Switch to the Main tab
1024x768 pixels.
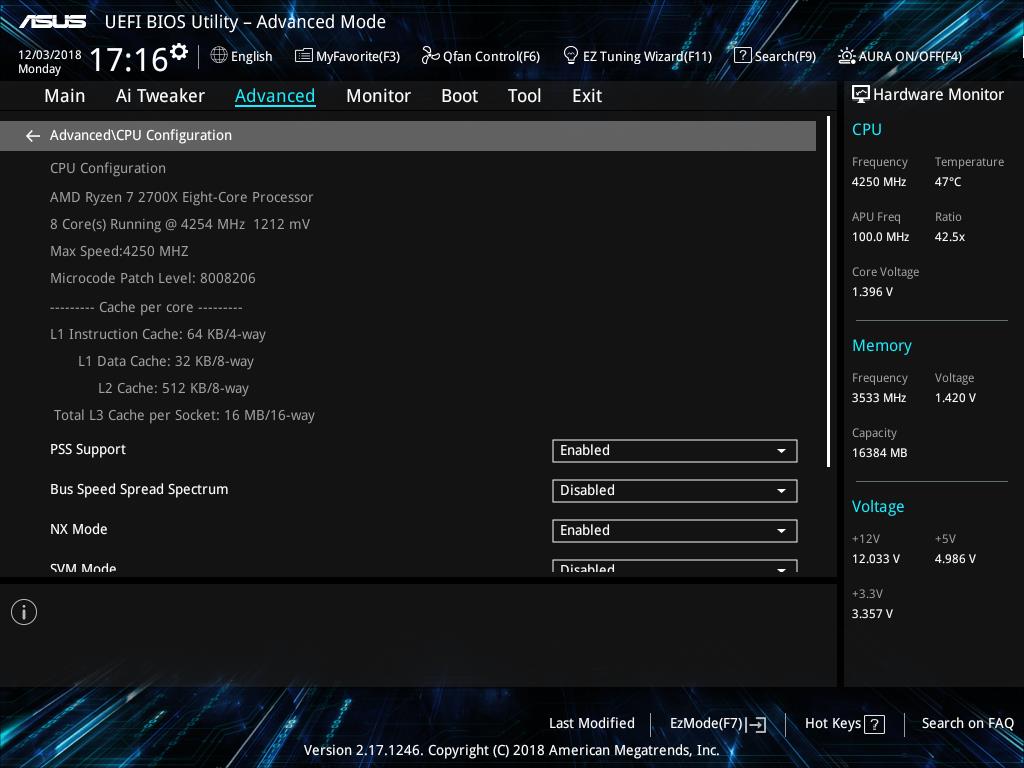[x=65, y=96]
